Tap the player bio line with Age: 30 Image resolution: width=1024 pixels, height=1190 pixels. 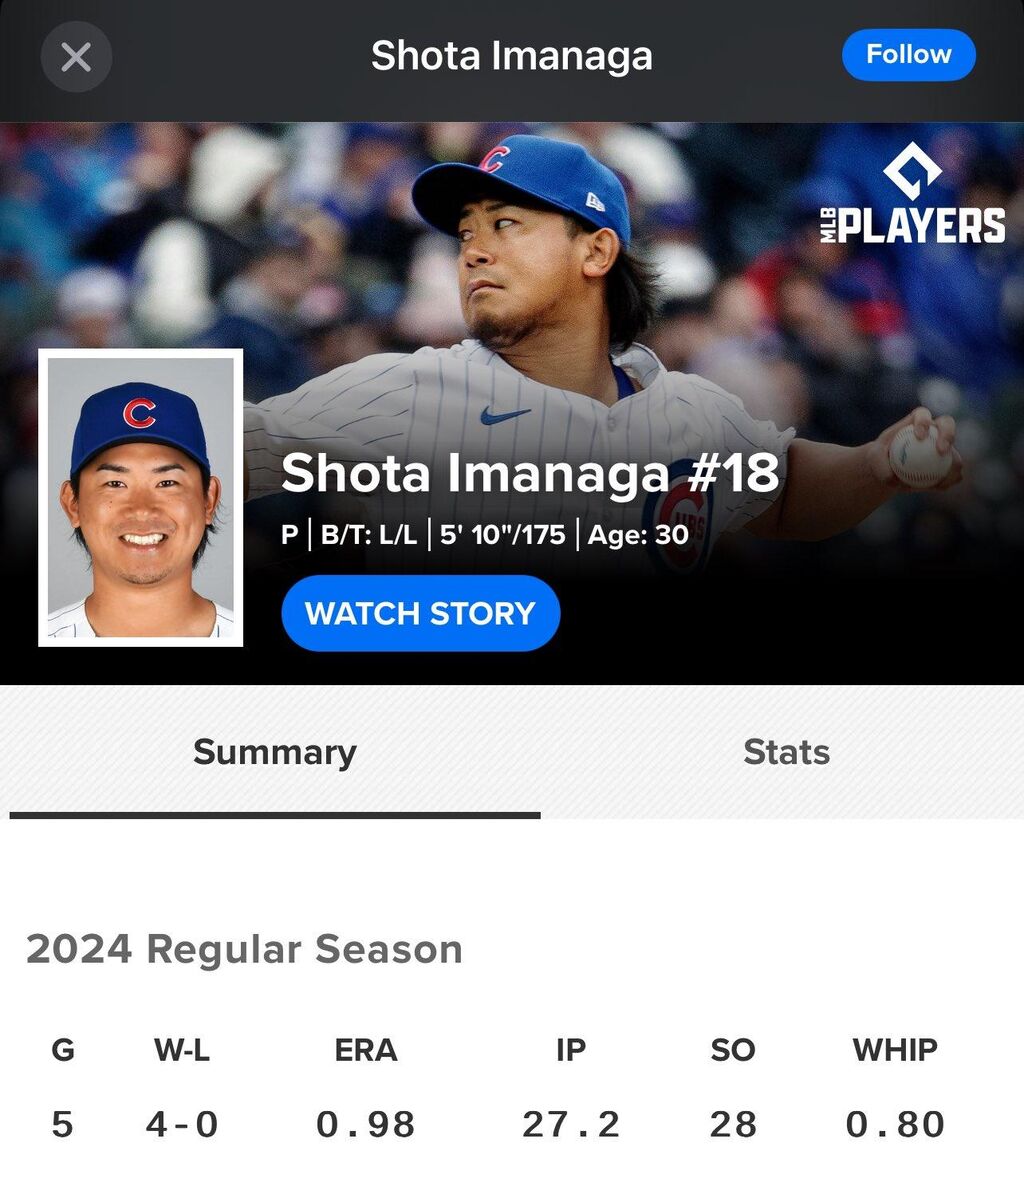[484, 535]
